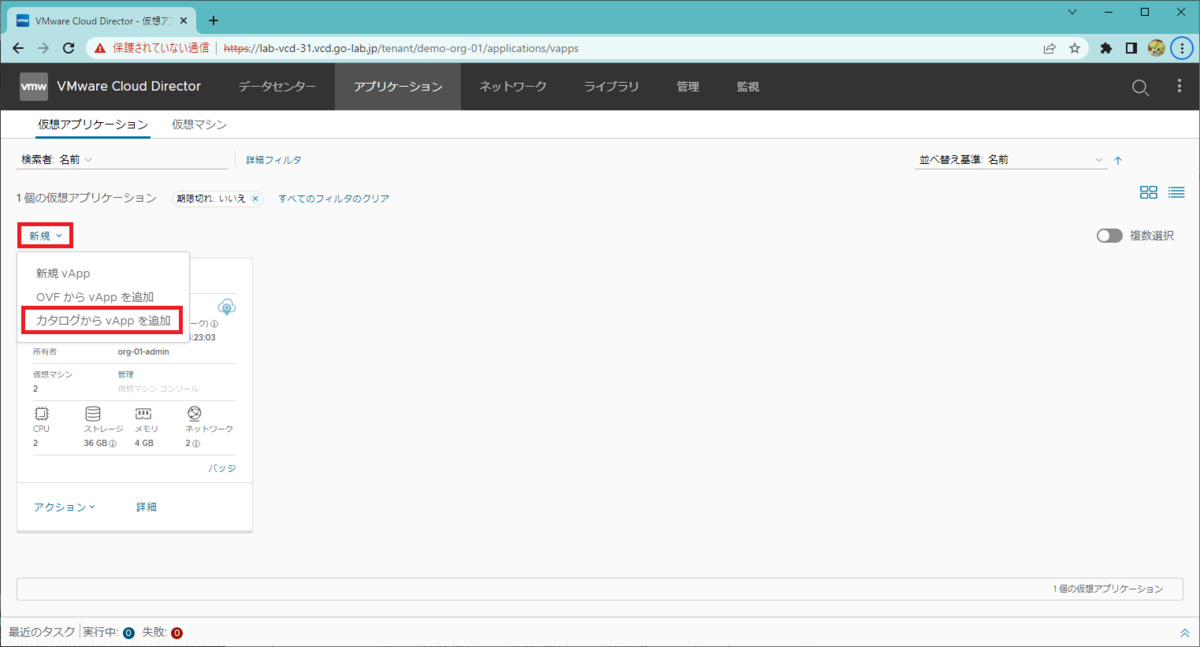Click 実行中 task count badge

click(x=129, y=633)
